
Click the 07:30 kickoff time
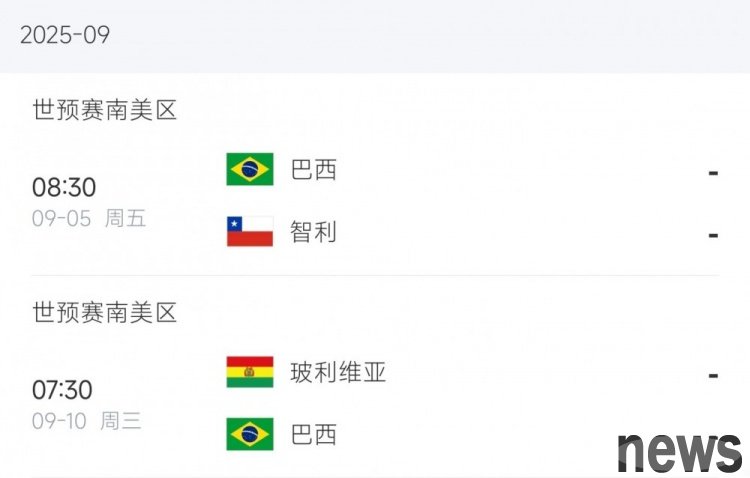click(62, 390)
